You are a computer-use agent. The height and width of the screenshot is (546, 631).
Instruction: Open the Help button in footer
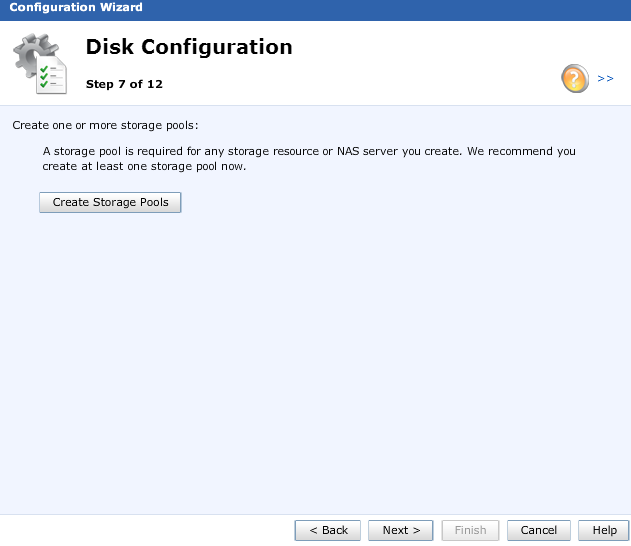(604, 530)
